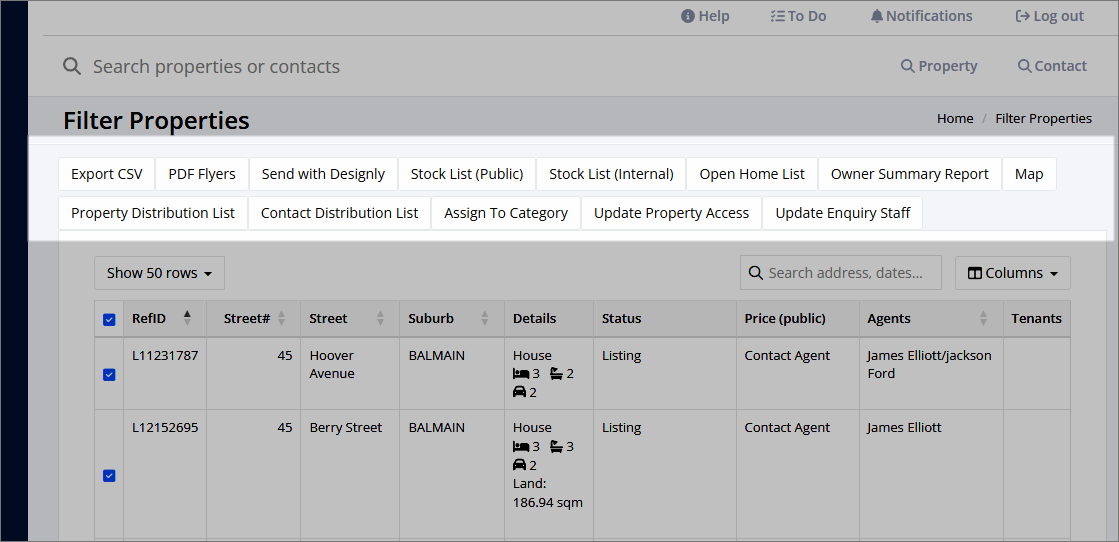This screenshot has width=1119, height=542.
Task: Click PDF Flyers button
Action: [202, 174]
